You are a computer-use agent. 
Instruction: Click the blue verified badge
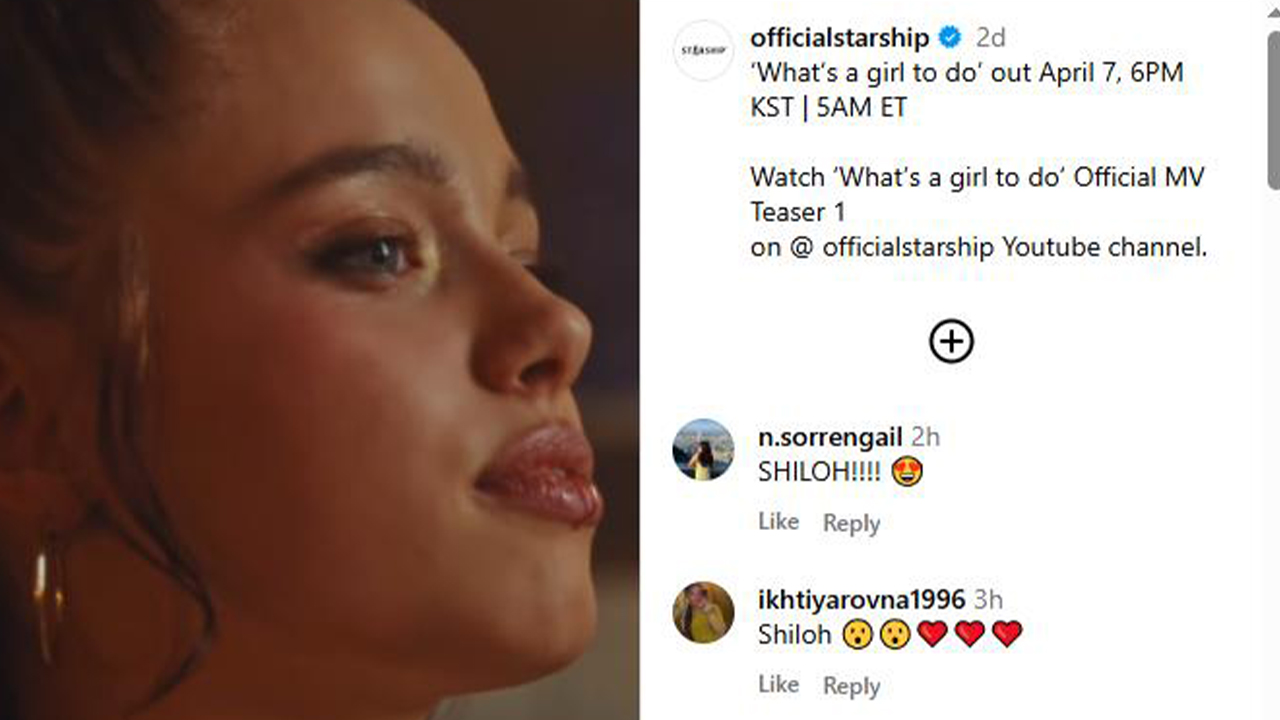950,38
